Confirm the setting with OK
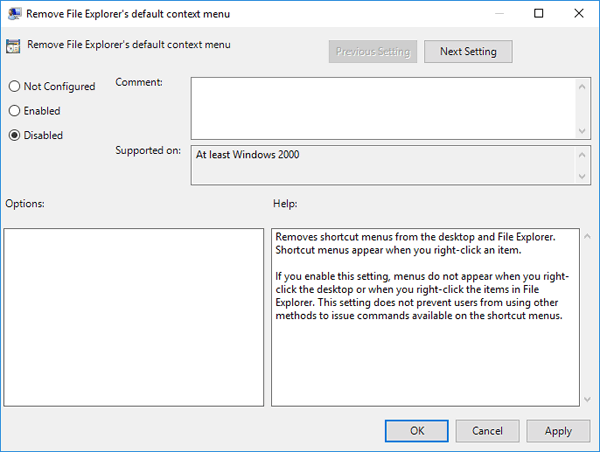The image size is (600, 452). [x=417, y=430]
